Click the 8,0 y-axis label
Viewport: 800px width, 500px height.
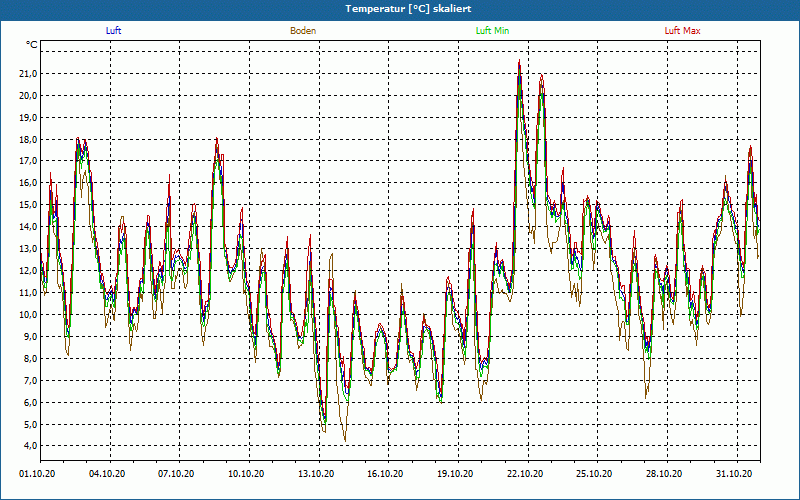point(30,359)
